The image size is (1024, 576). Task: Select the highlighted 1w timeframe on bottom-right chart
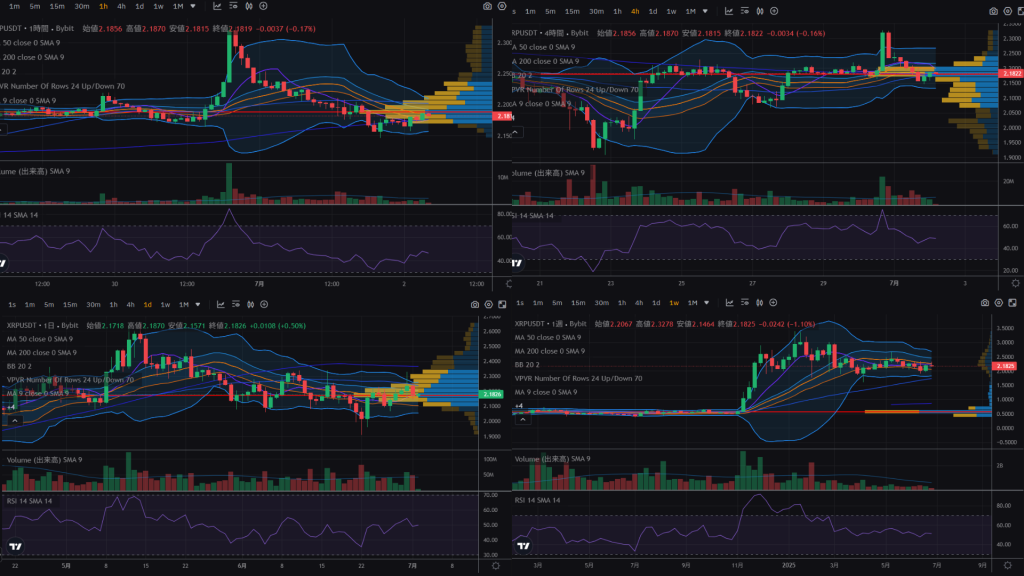coord(674,303)
